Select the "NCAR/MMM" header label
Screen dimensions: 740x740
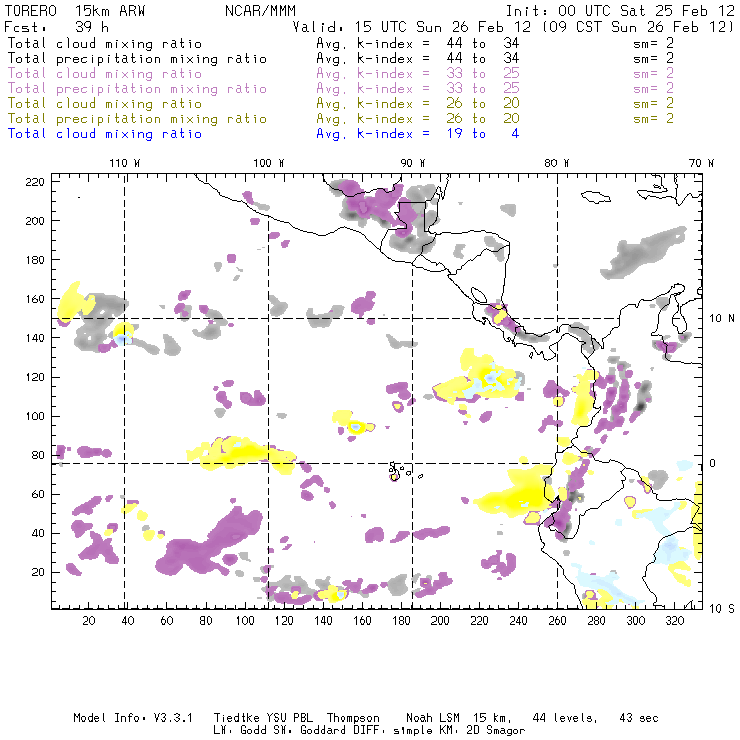260,11
